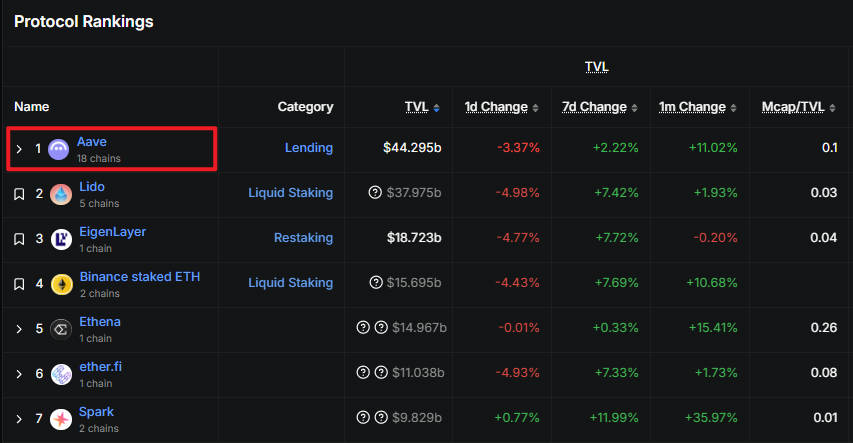Sort by the TVL column header
The image size is (853, 443).
click(416, 107)
